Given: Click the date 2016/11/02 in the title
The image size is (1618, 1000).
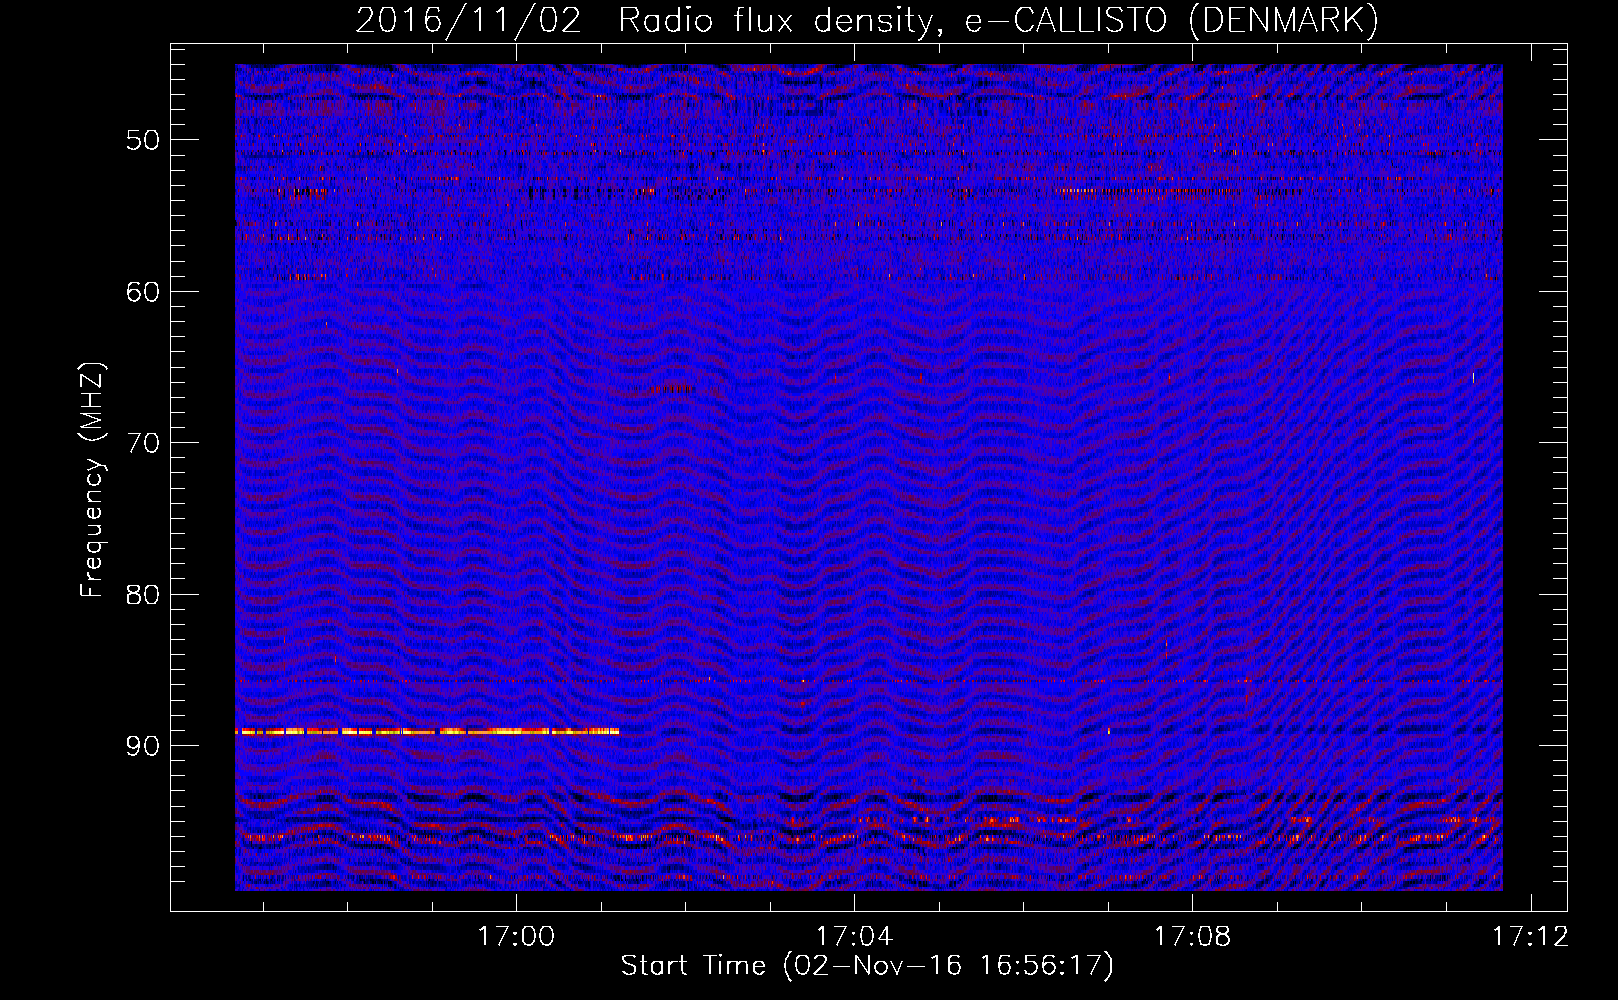Looking at the screenshot, I should click(x=468, y=20).
